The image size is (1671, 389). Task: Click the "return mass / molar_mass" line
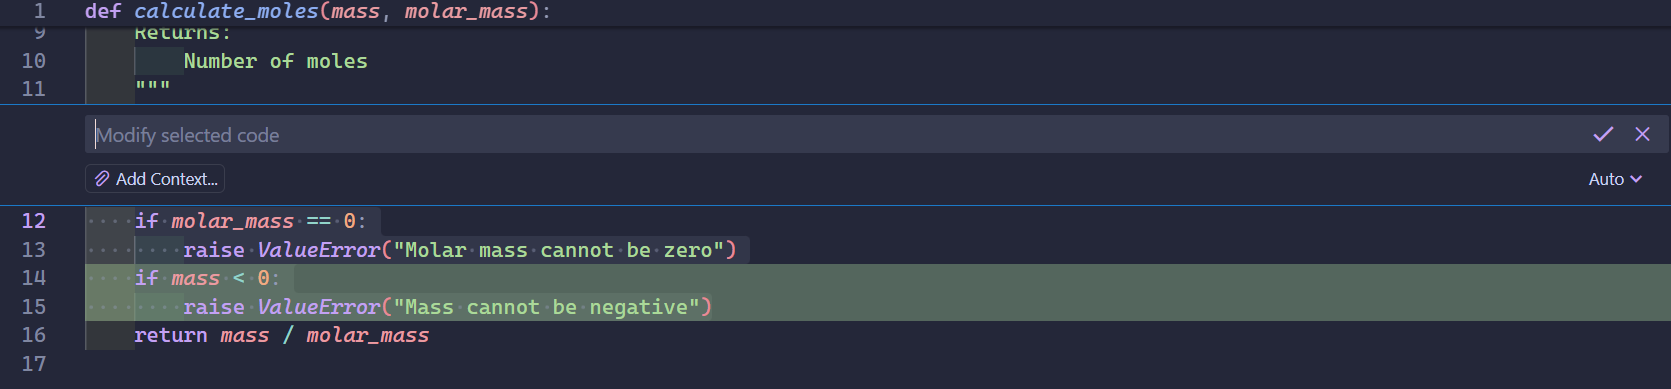pos(282,335)
